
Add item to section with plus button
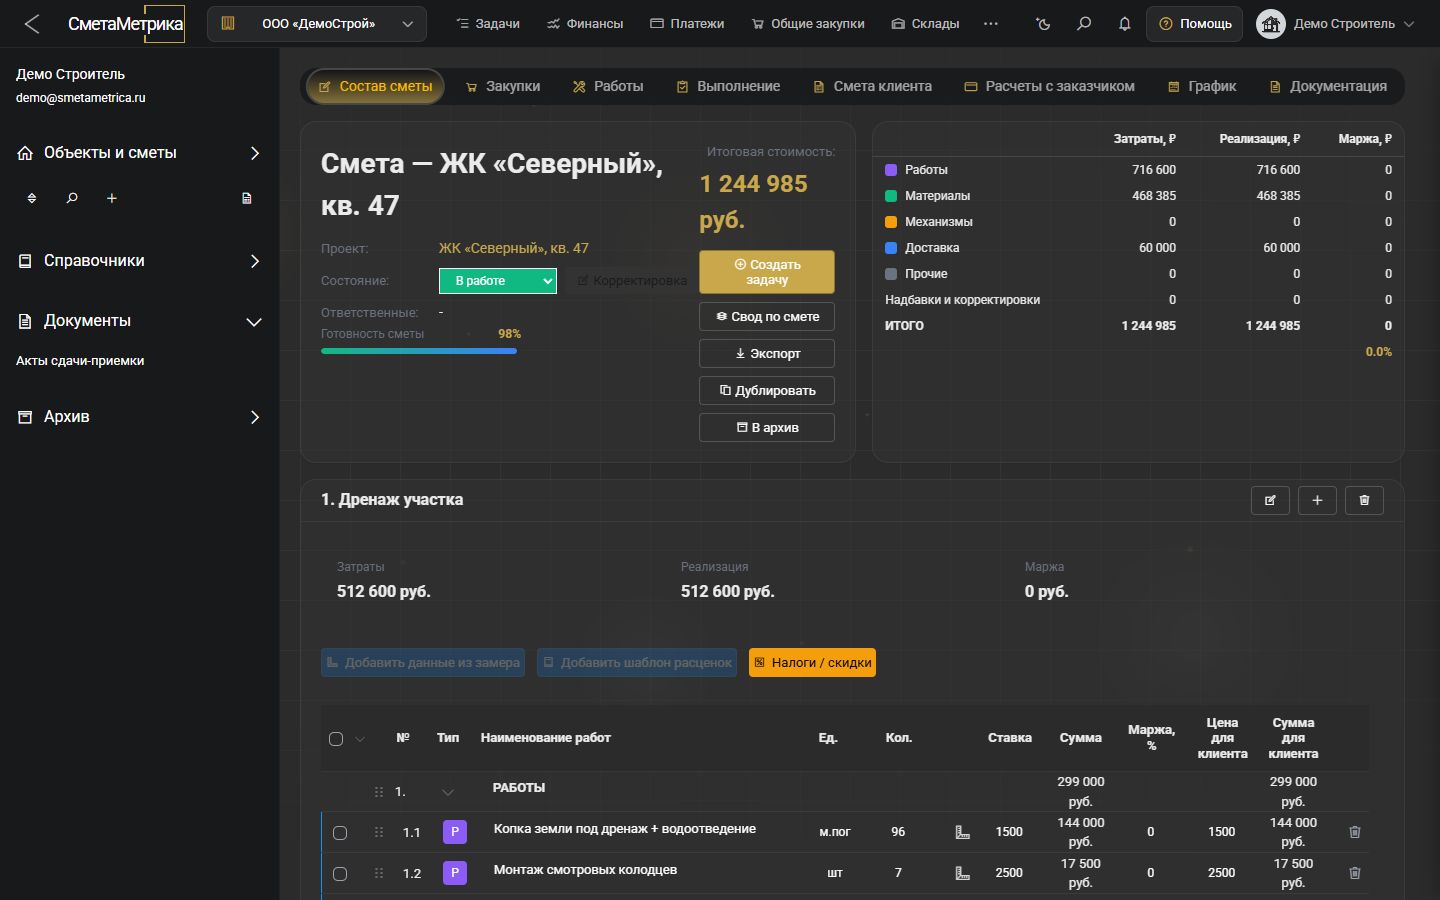1317,500
